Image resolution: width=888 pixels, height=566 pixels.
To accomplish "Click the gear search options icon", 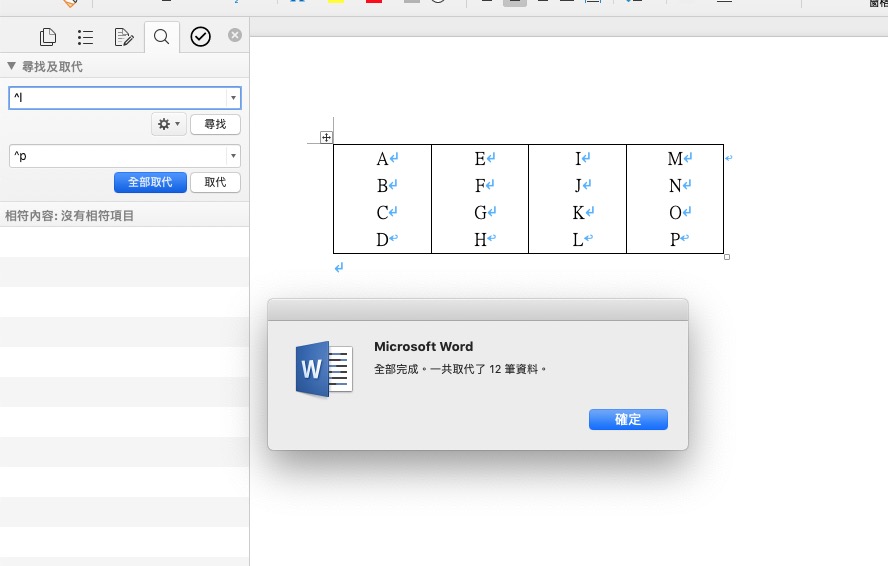I will pos(167,124).
